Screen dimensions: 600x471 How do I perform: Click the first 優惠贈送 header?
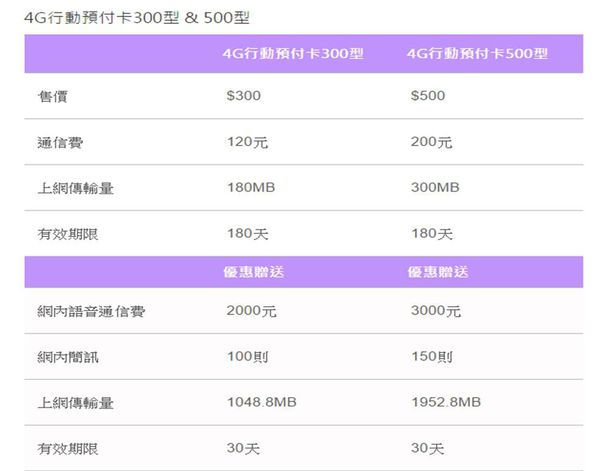[x=254, y=272]
